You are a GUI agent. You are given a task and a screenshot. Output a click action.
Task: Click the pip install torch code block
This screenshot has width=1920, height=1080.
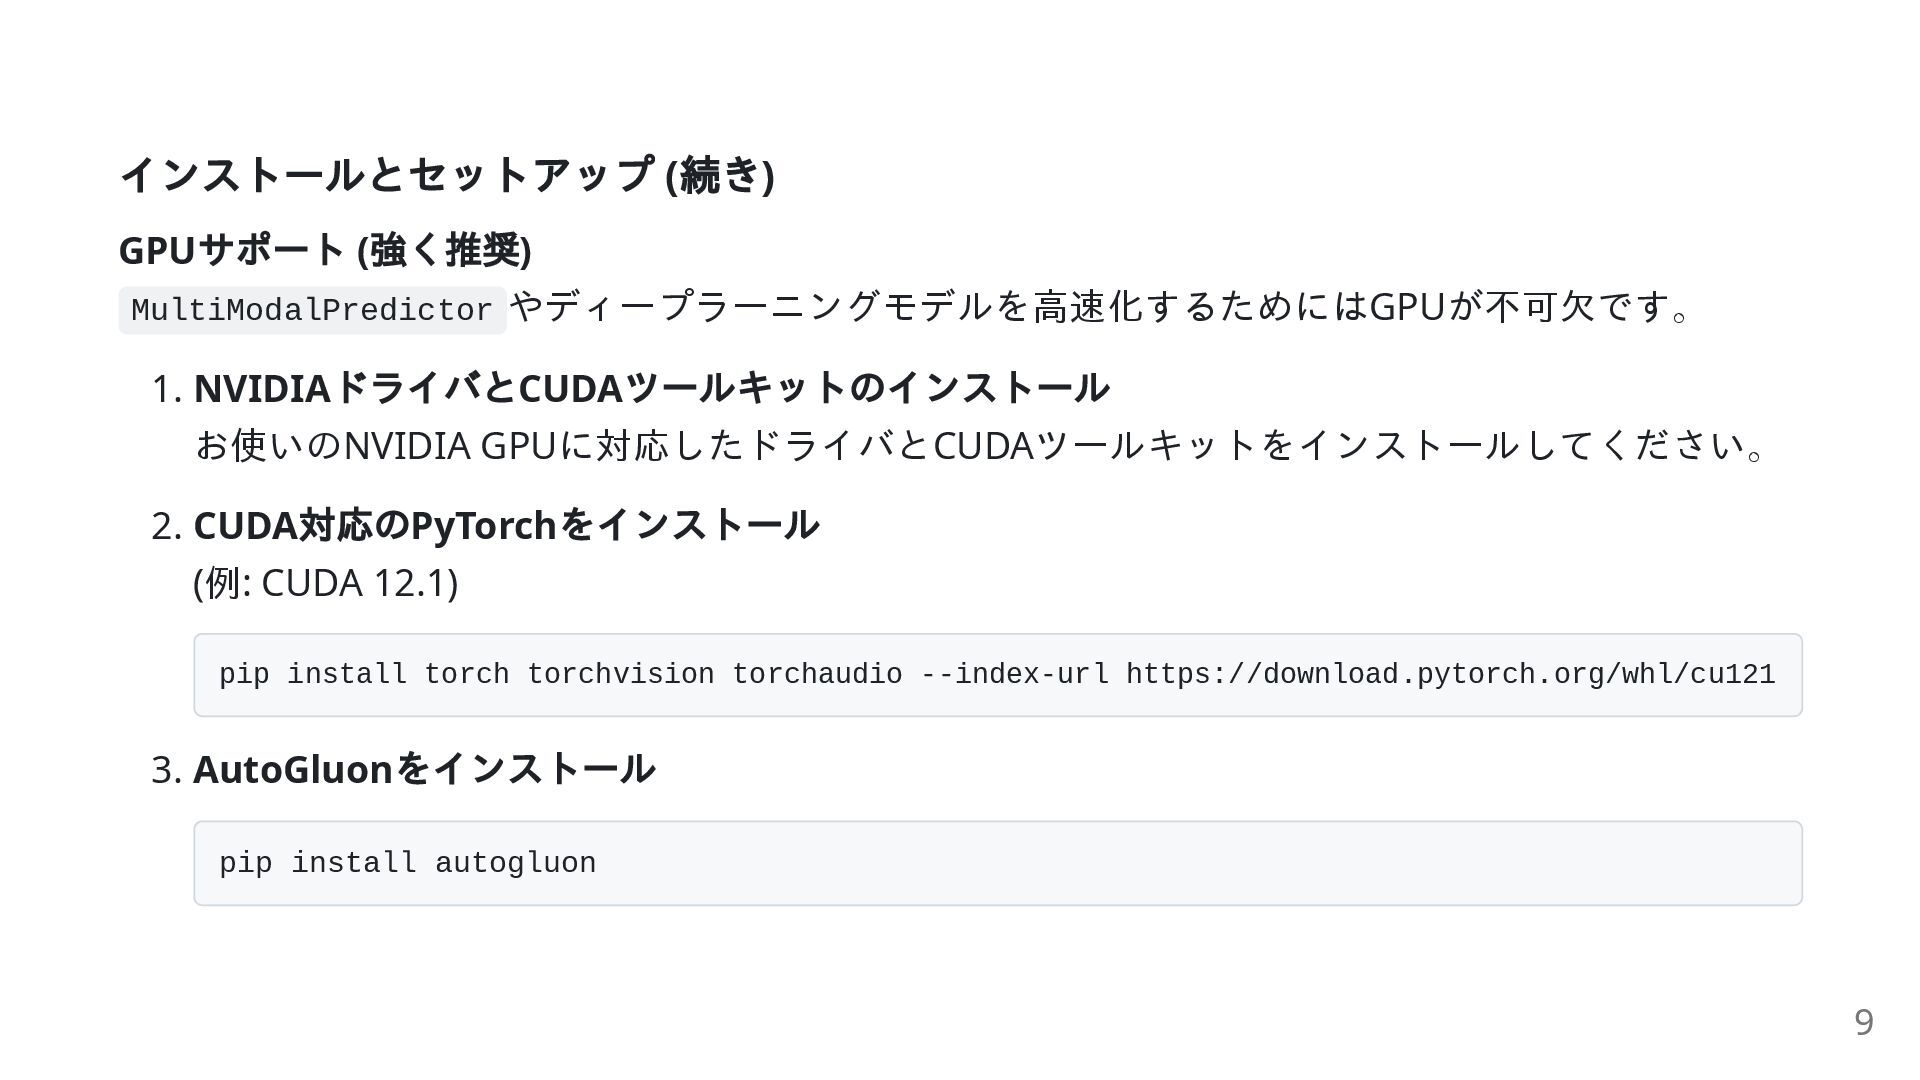coord(998,675)
